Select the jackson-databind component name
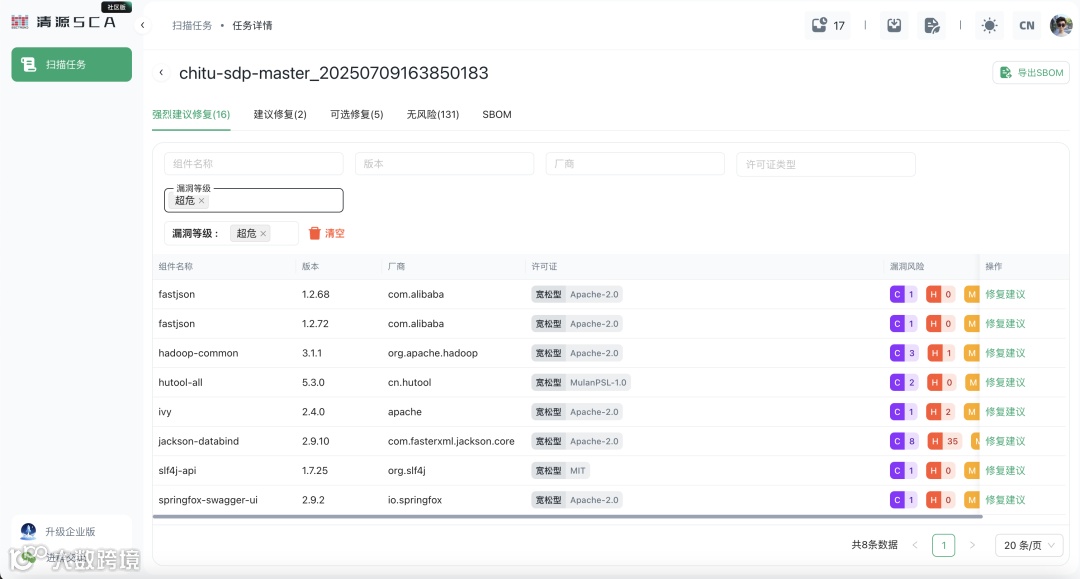This screenshot has width=1080, height=579. 198,441
